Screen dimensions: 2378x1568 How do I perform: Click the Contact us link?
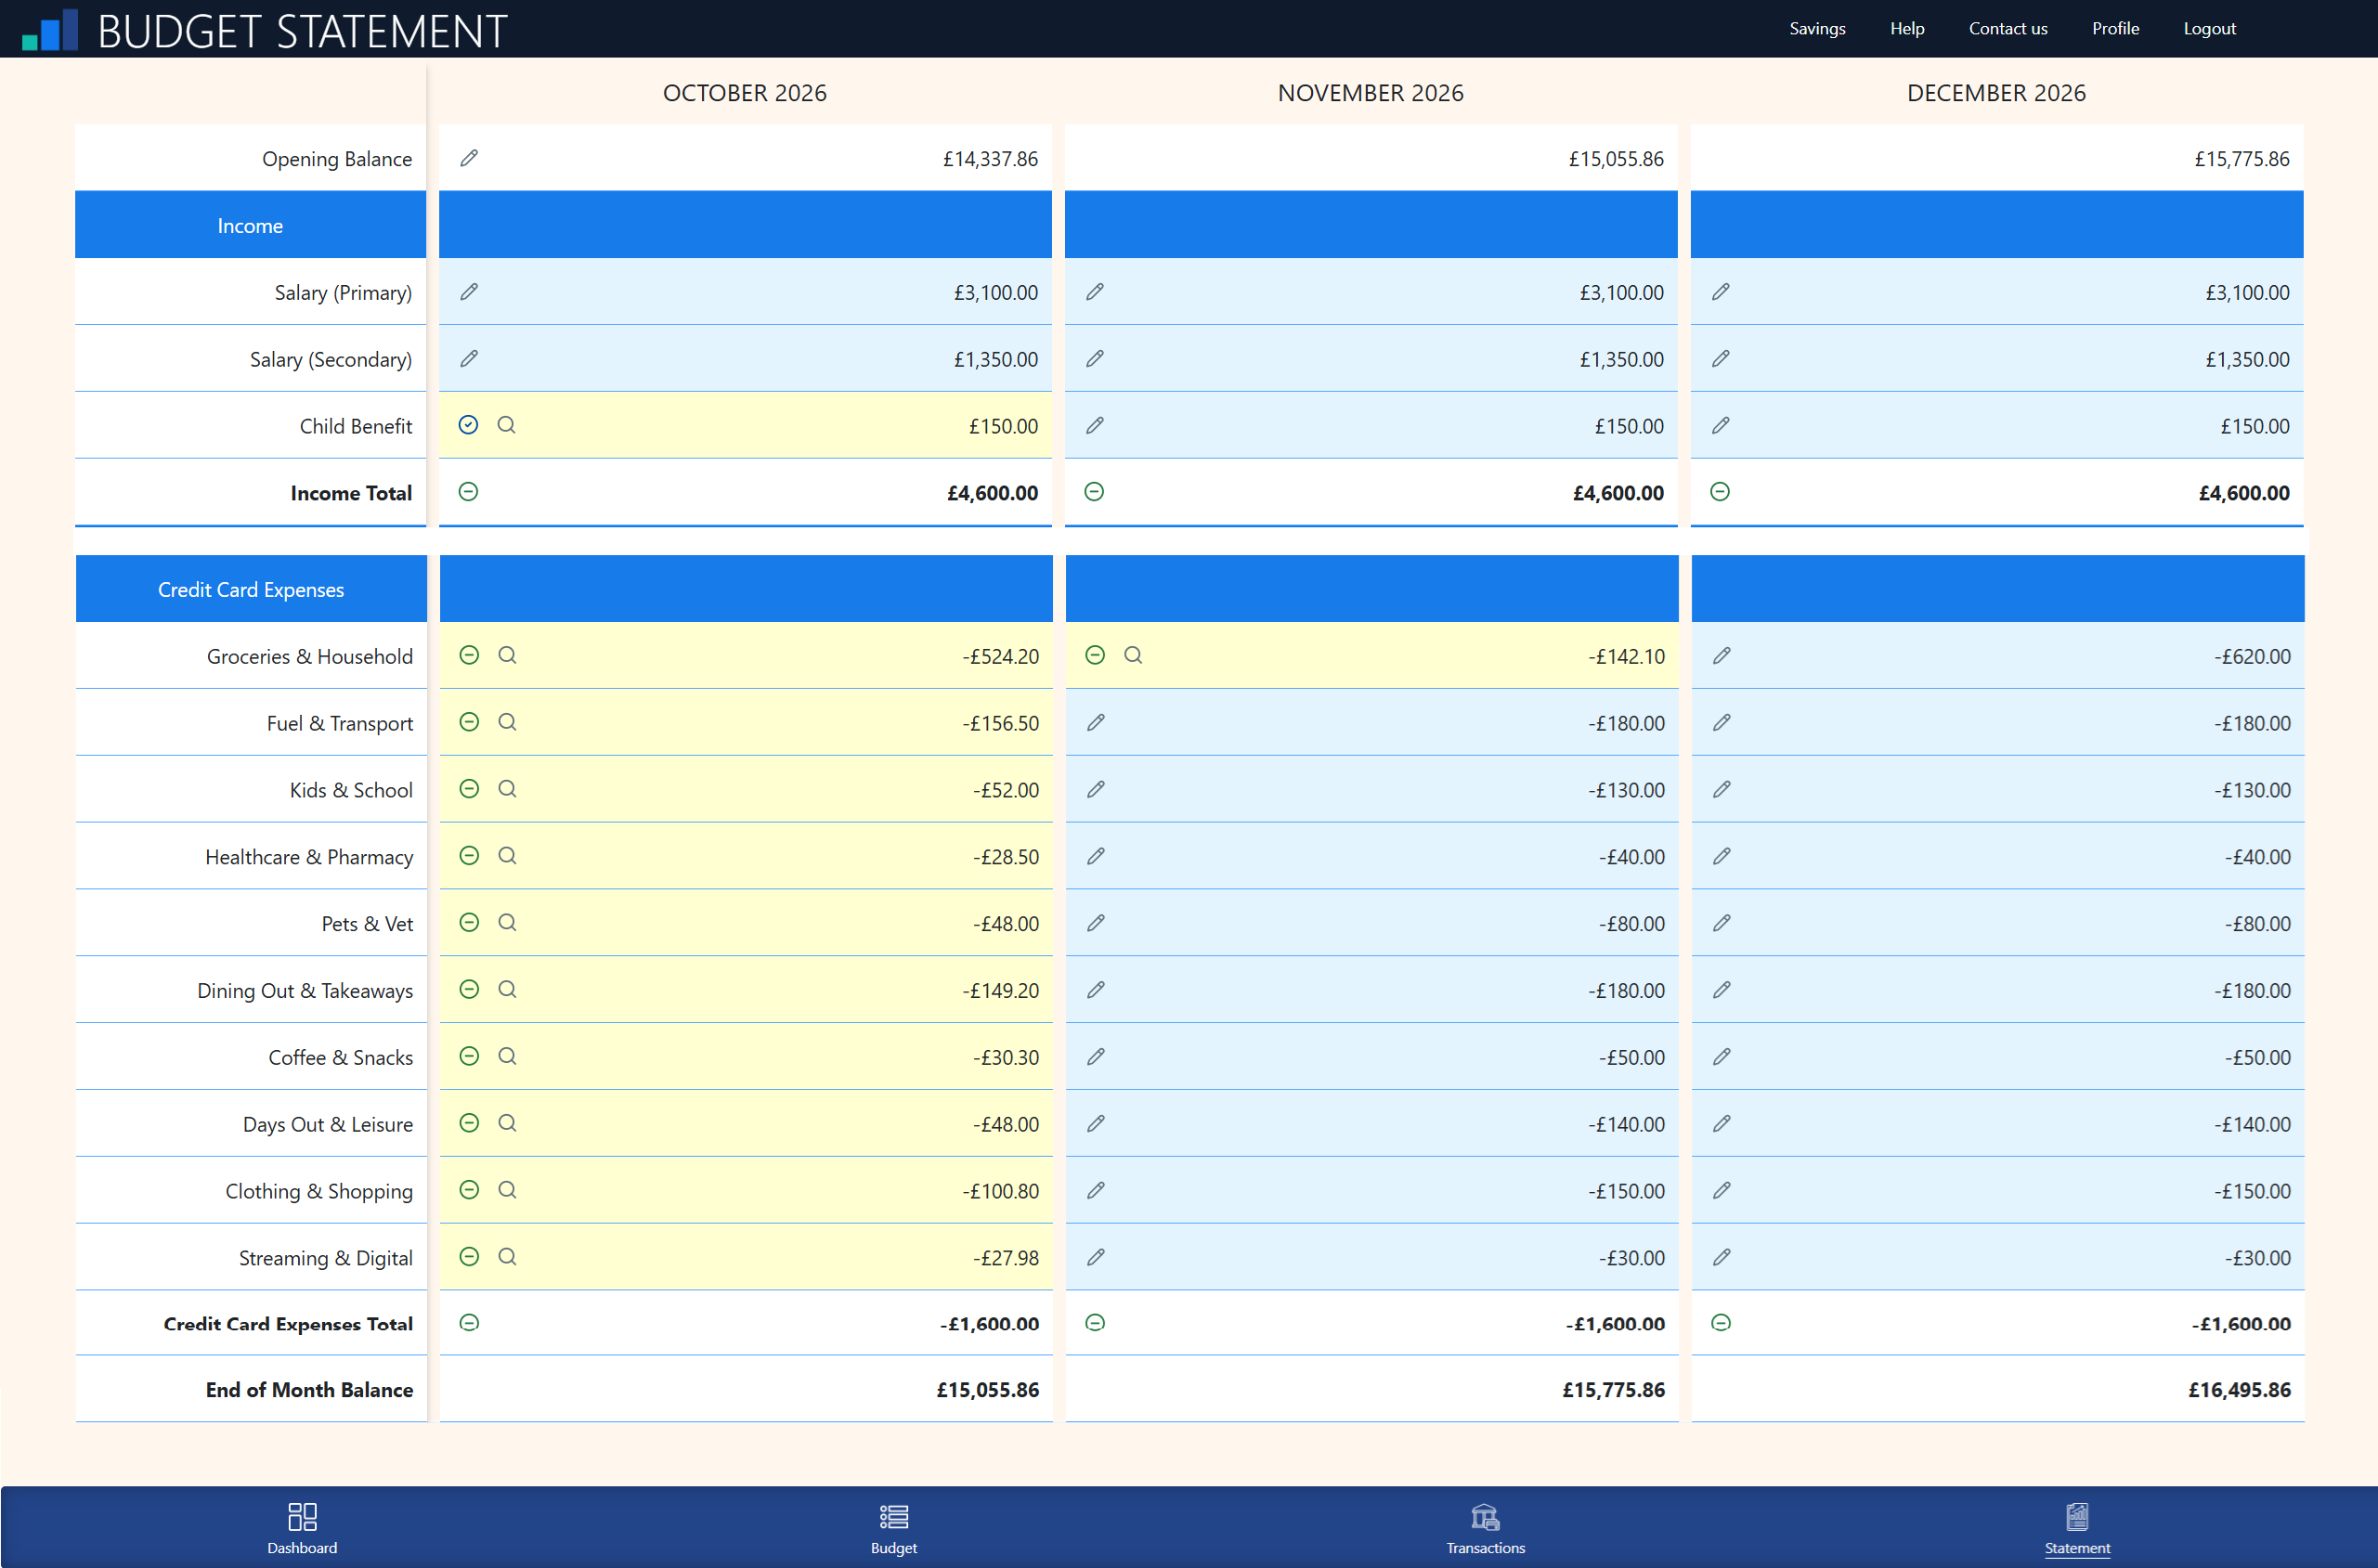(2008, 28)
